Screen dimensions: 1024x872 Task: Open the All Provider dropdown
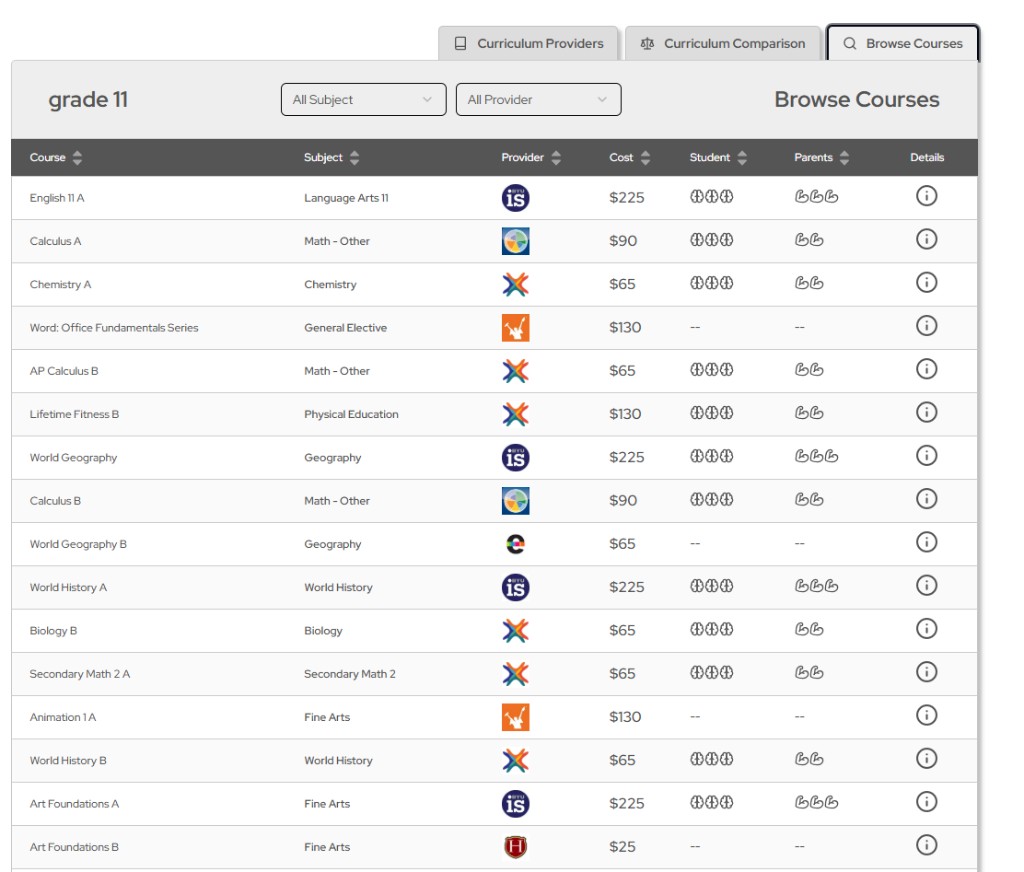point(539,99)
